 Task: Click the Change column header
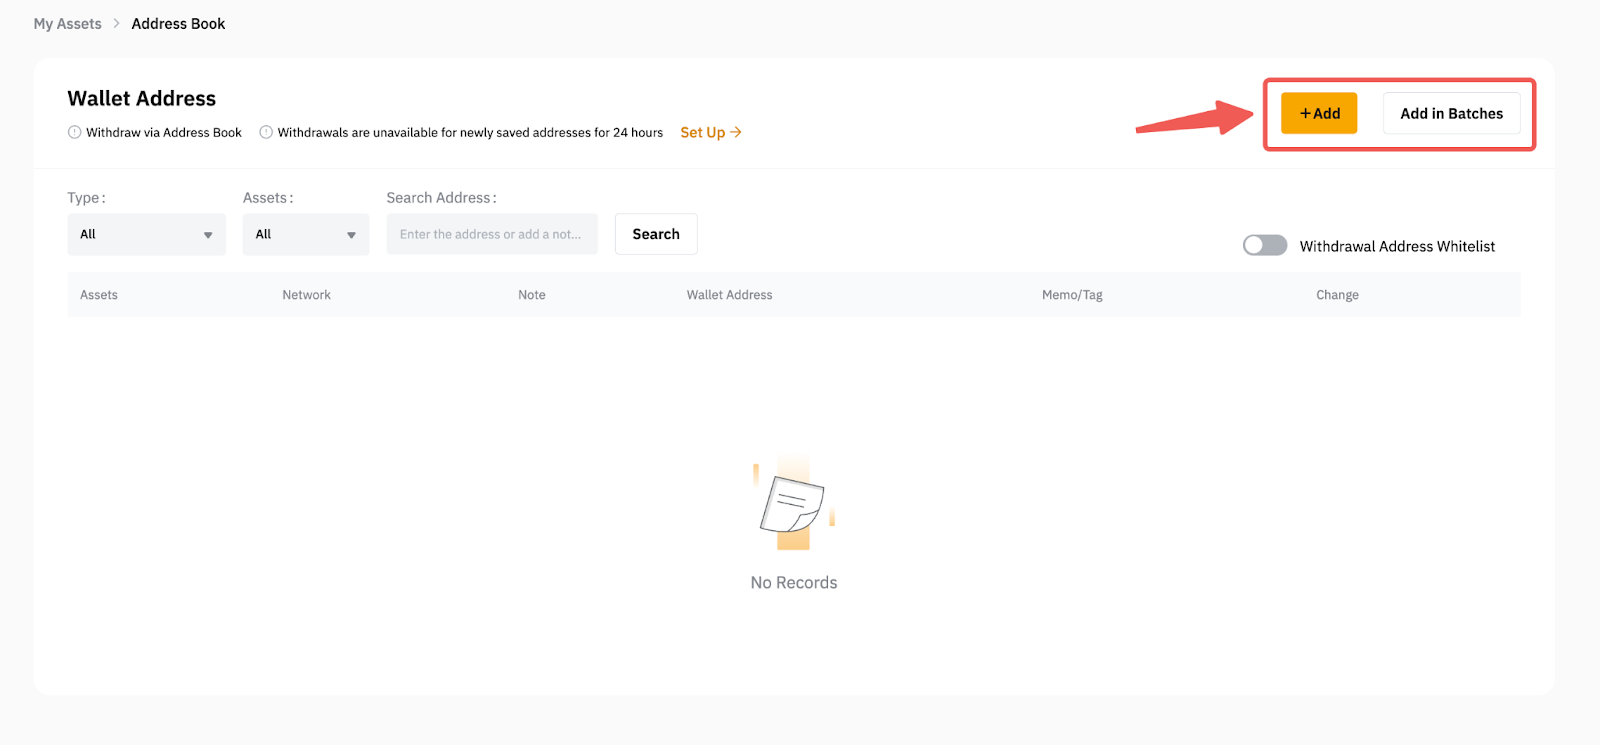[1337, 295]
